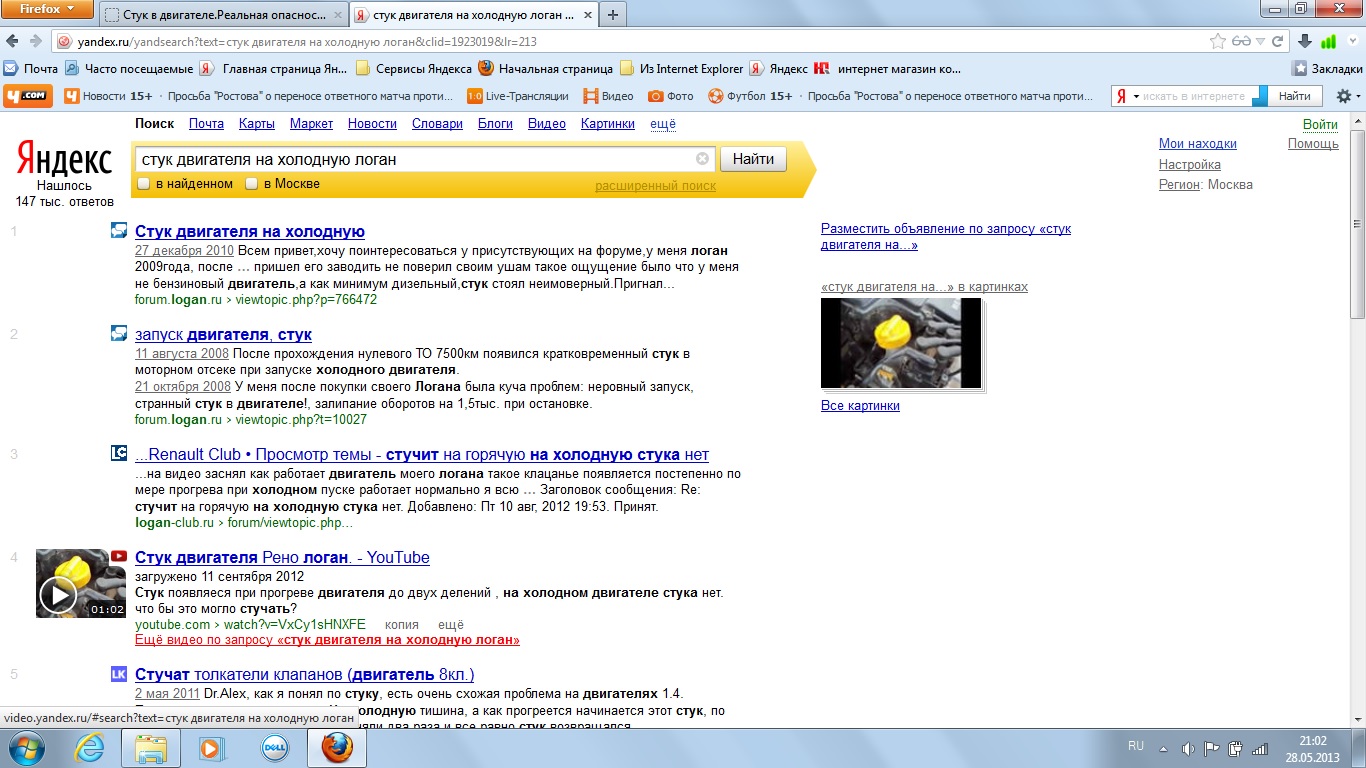This screenshot has height=768, width=1366.
Task: Reload the page with the refresh icon
Action: click(x=1277, y=42)
